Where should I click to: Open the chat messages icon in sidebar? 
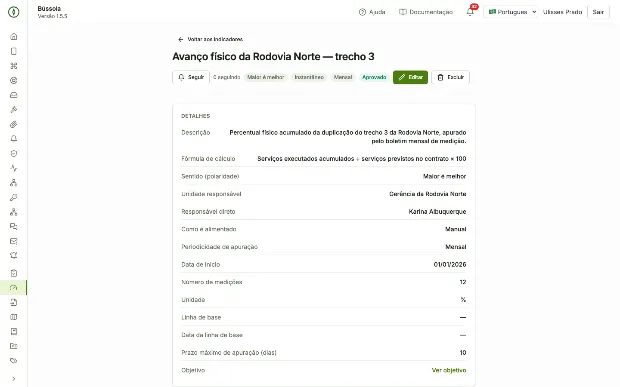click(x=13, y=227)
